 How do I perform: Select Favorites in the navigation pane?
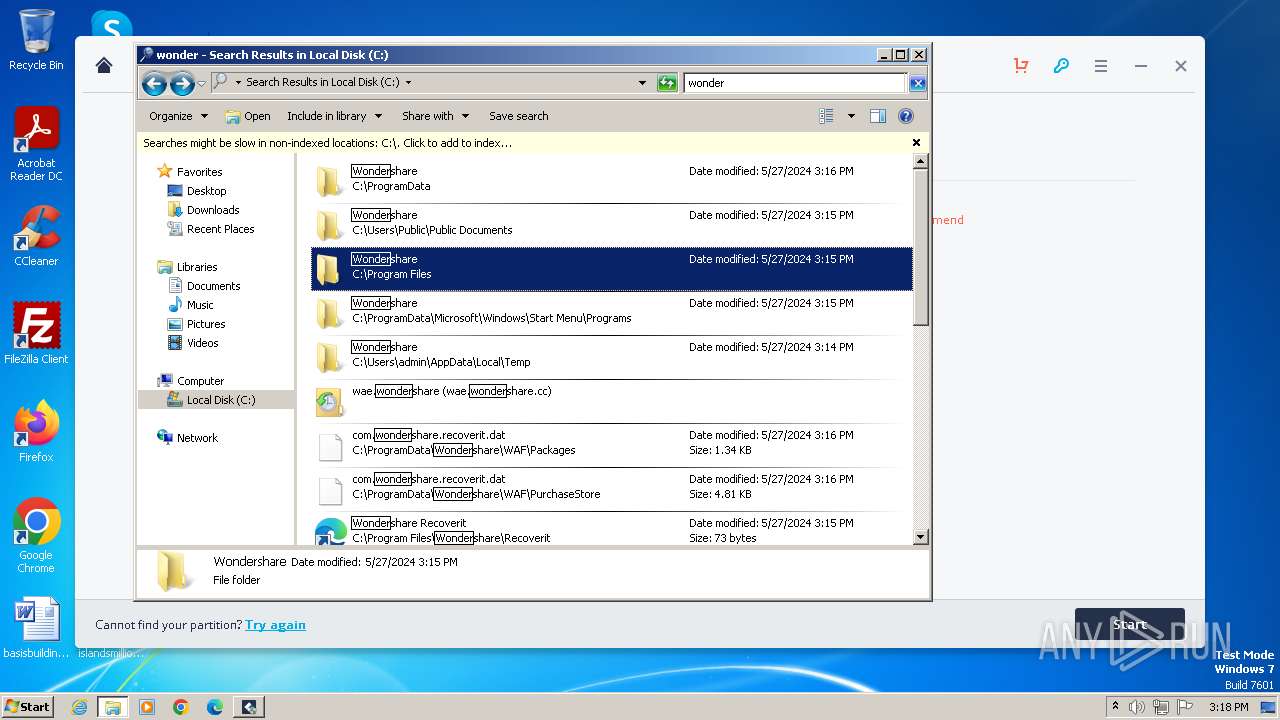(x=199, y=172)
